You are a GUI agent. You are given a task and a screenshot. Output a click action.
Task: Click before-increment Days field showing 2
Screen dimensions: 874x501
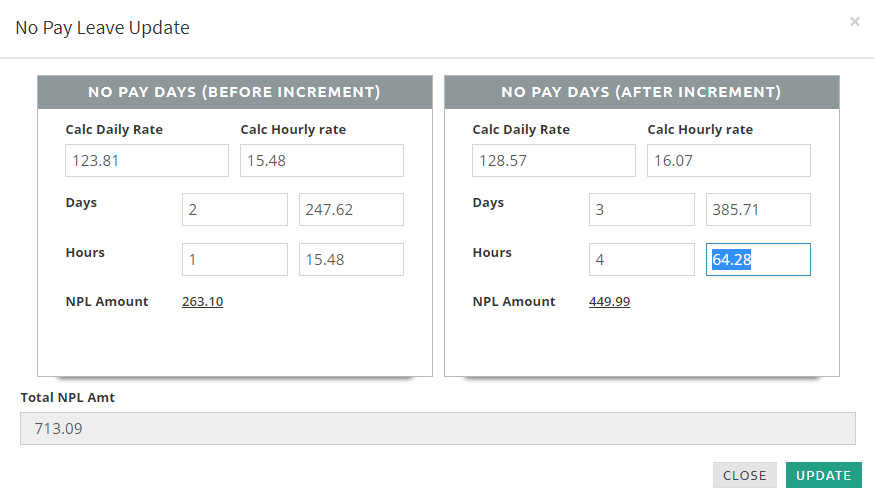234,210
